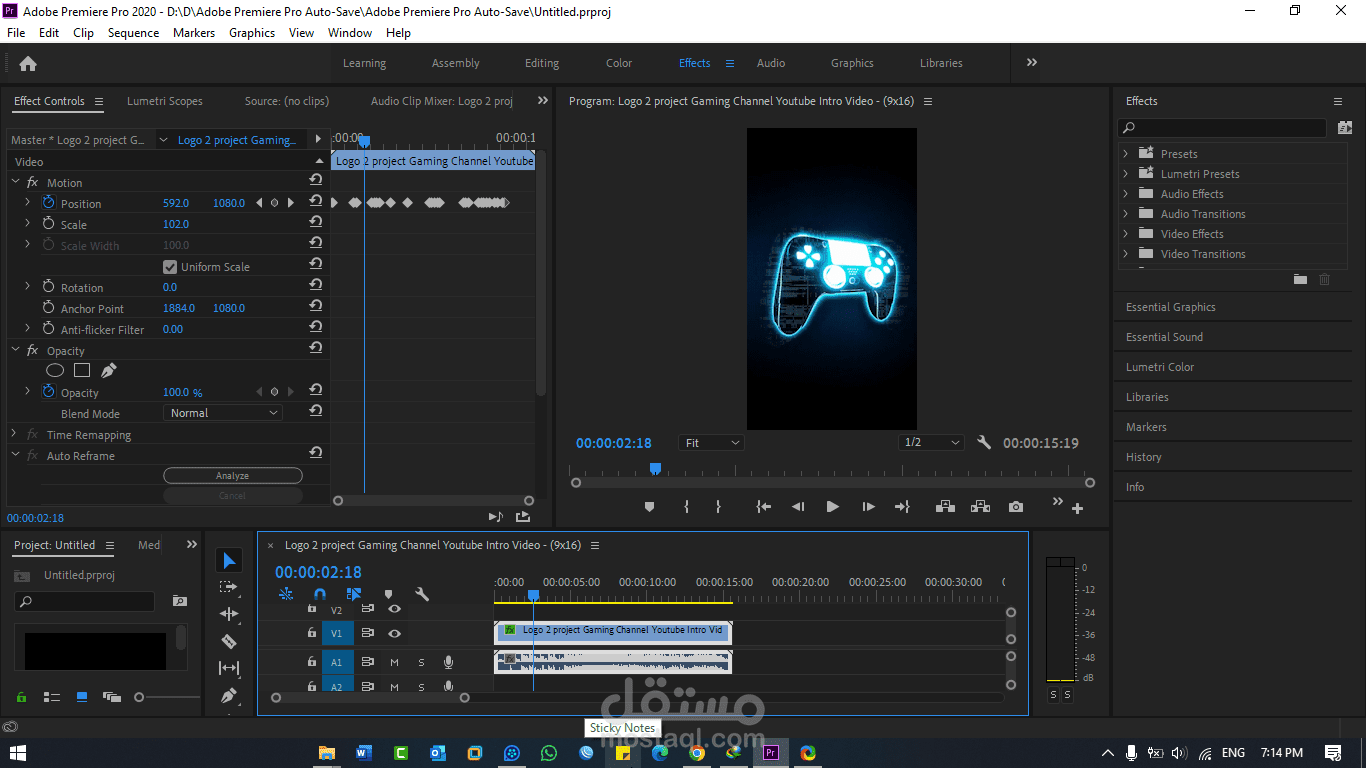
Task: Toggle Uniform Scale checkbox
Action: (170, 267)
